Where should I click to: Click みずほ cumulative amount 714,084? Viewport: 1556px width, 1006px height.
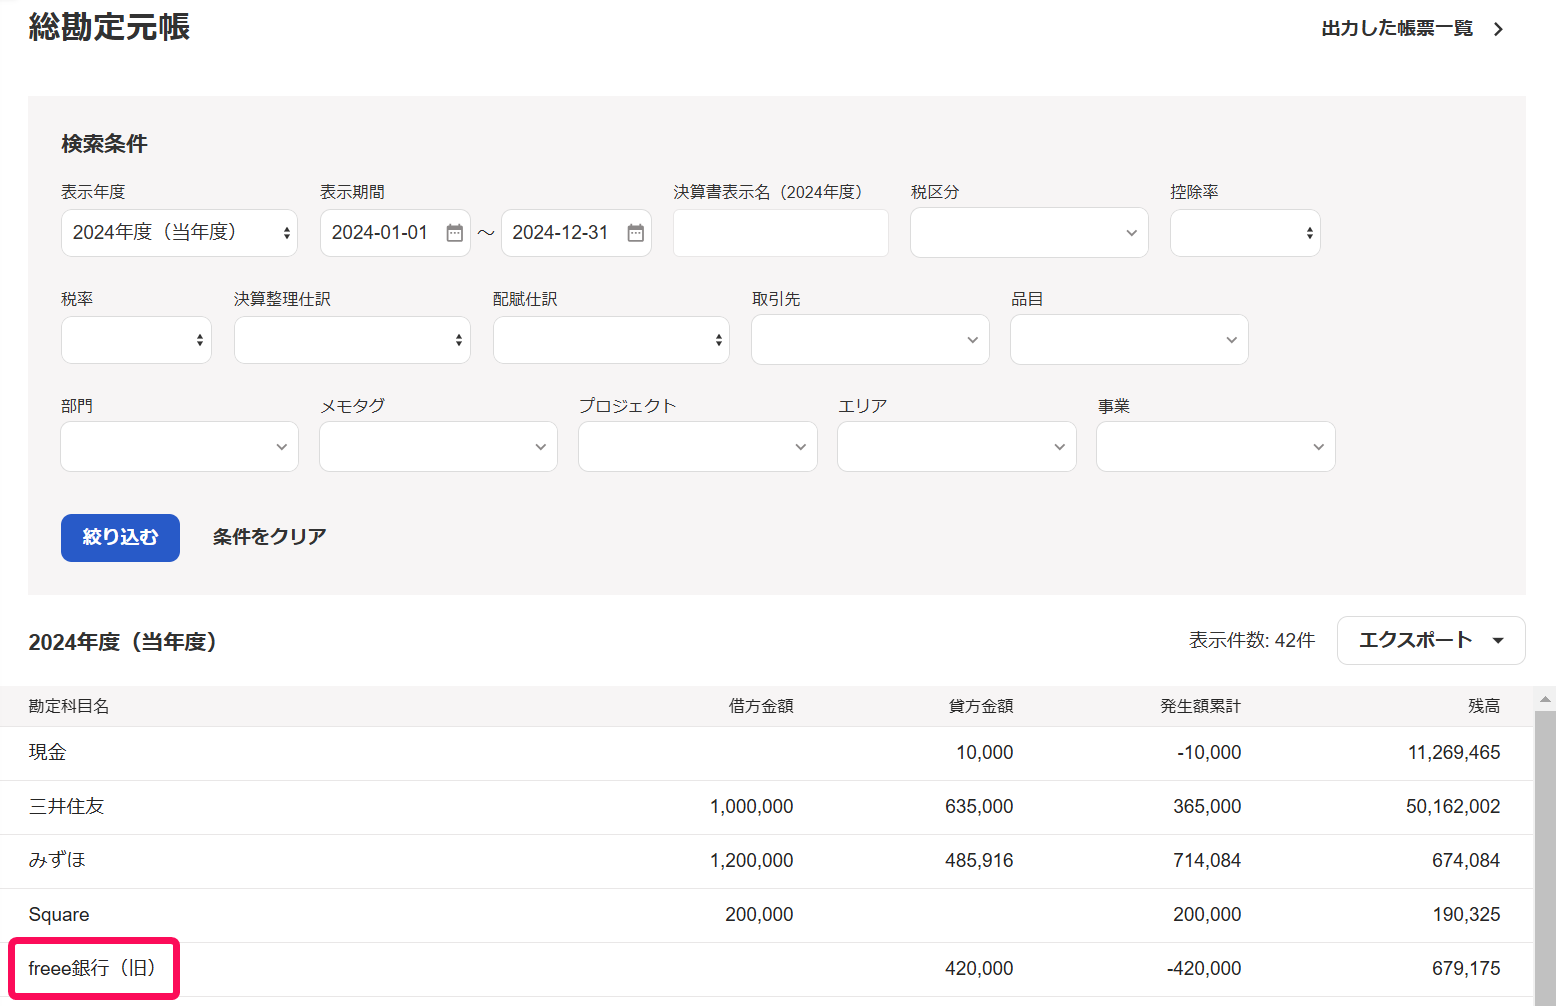click(1207, 861)
